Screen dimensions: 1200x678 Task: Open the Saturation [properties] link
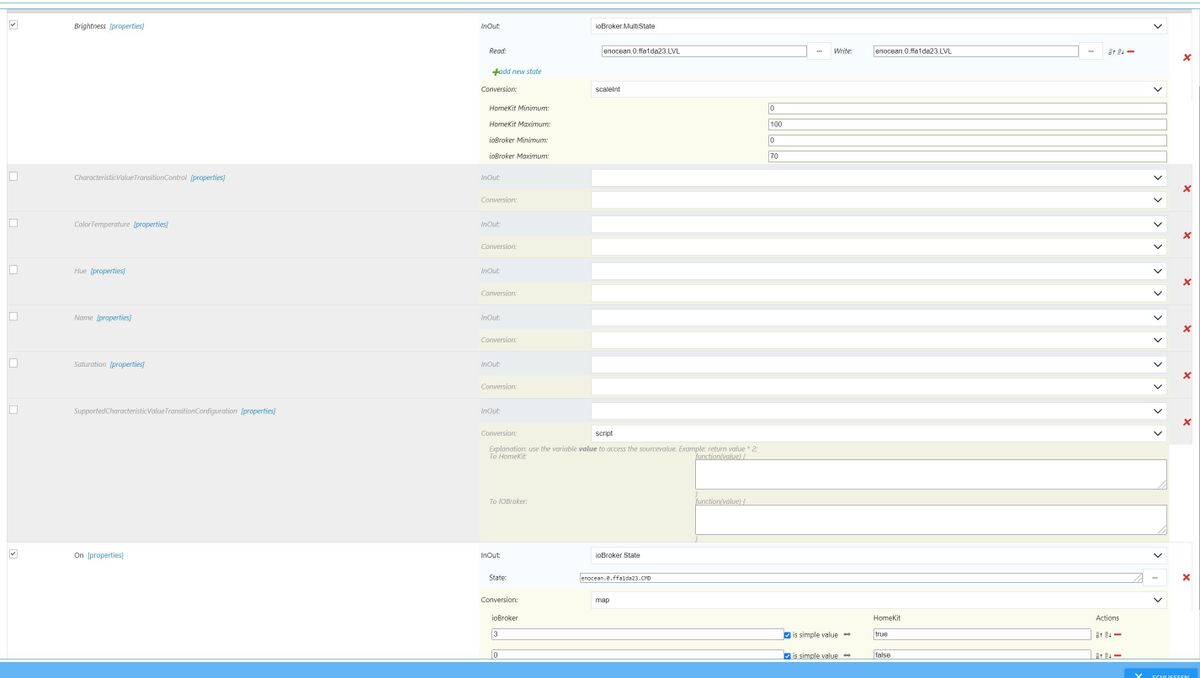(127, 364)
